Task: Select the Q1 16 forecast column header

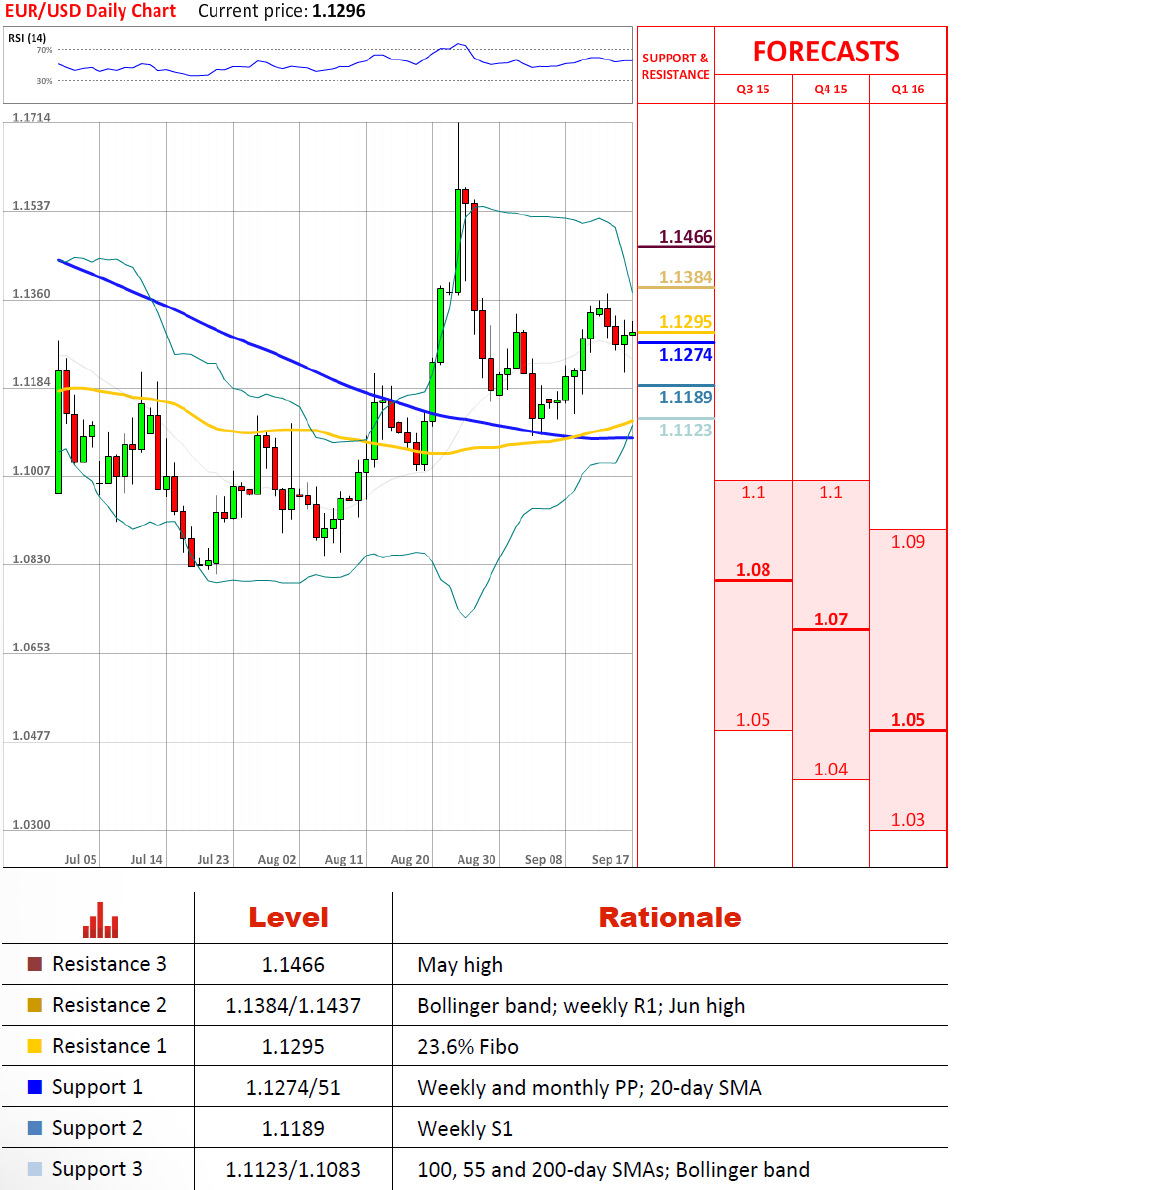Action: [908, 89]
